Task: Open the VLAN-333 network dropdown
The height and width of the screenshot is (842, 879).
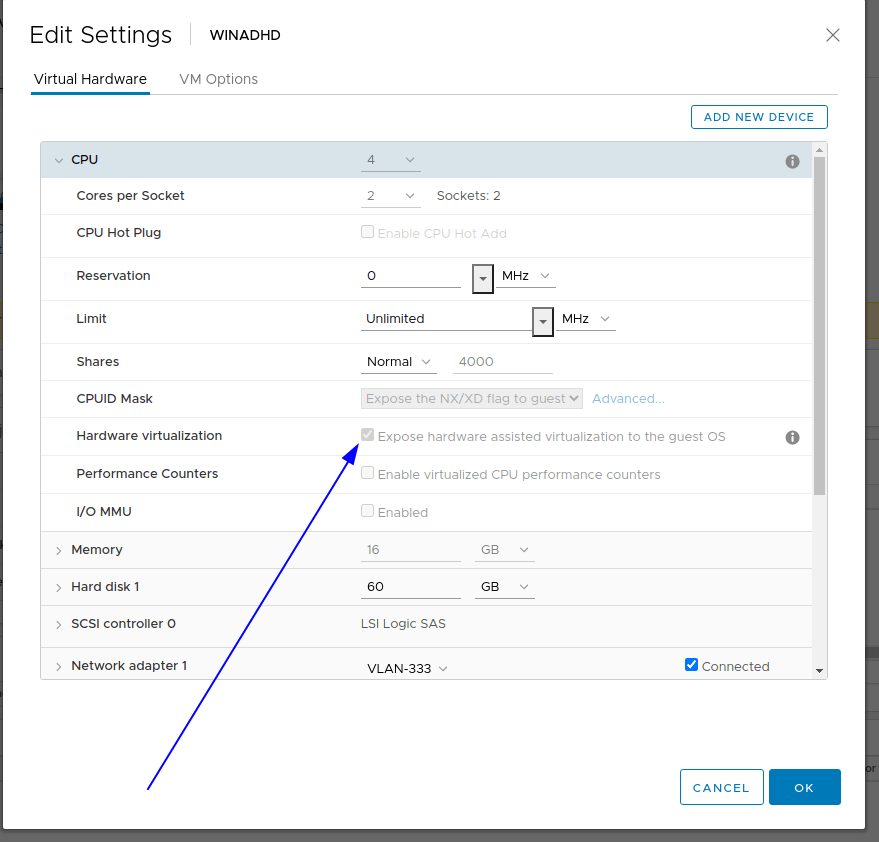Action: coord(407,668)
